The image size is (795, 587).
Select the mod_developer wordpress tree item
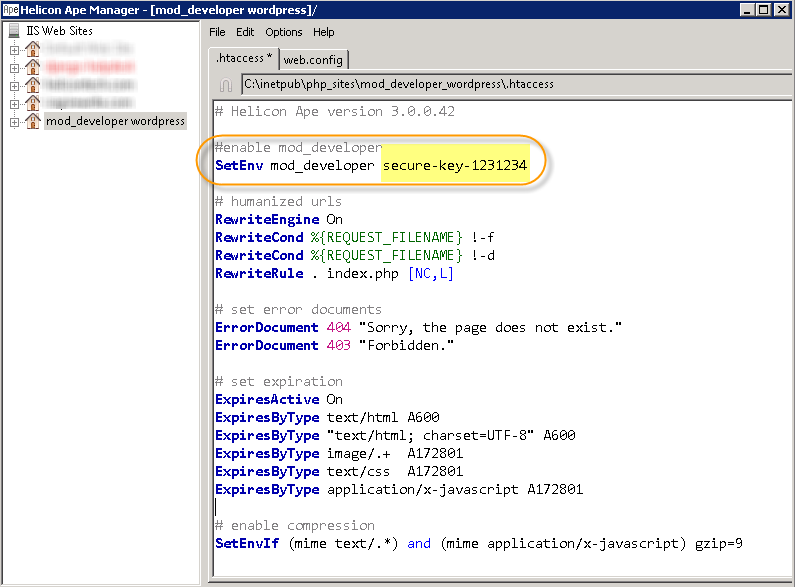[115, 121]
